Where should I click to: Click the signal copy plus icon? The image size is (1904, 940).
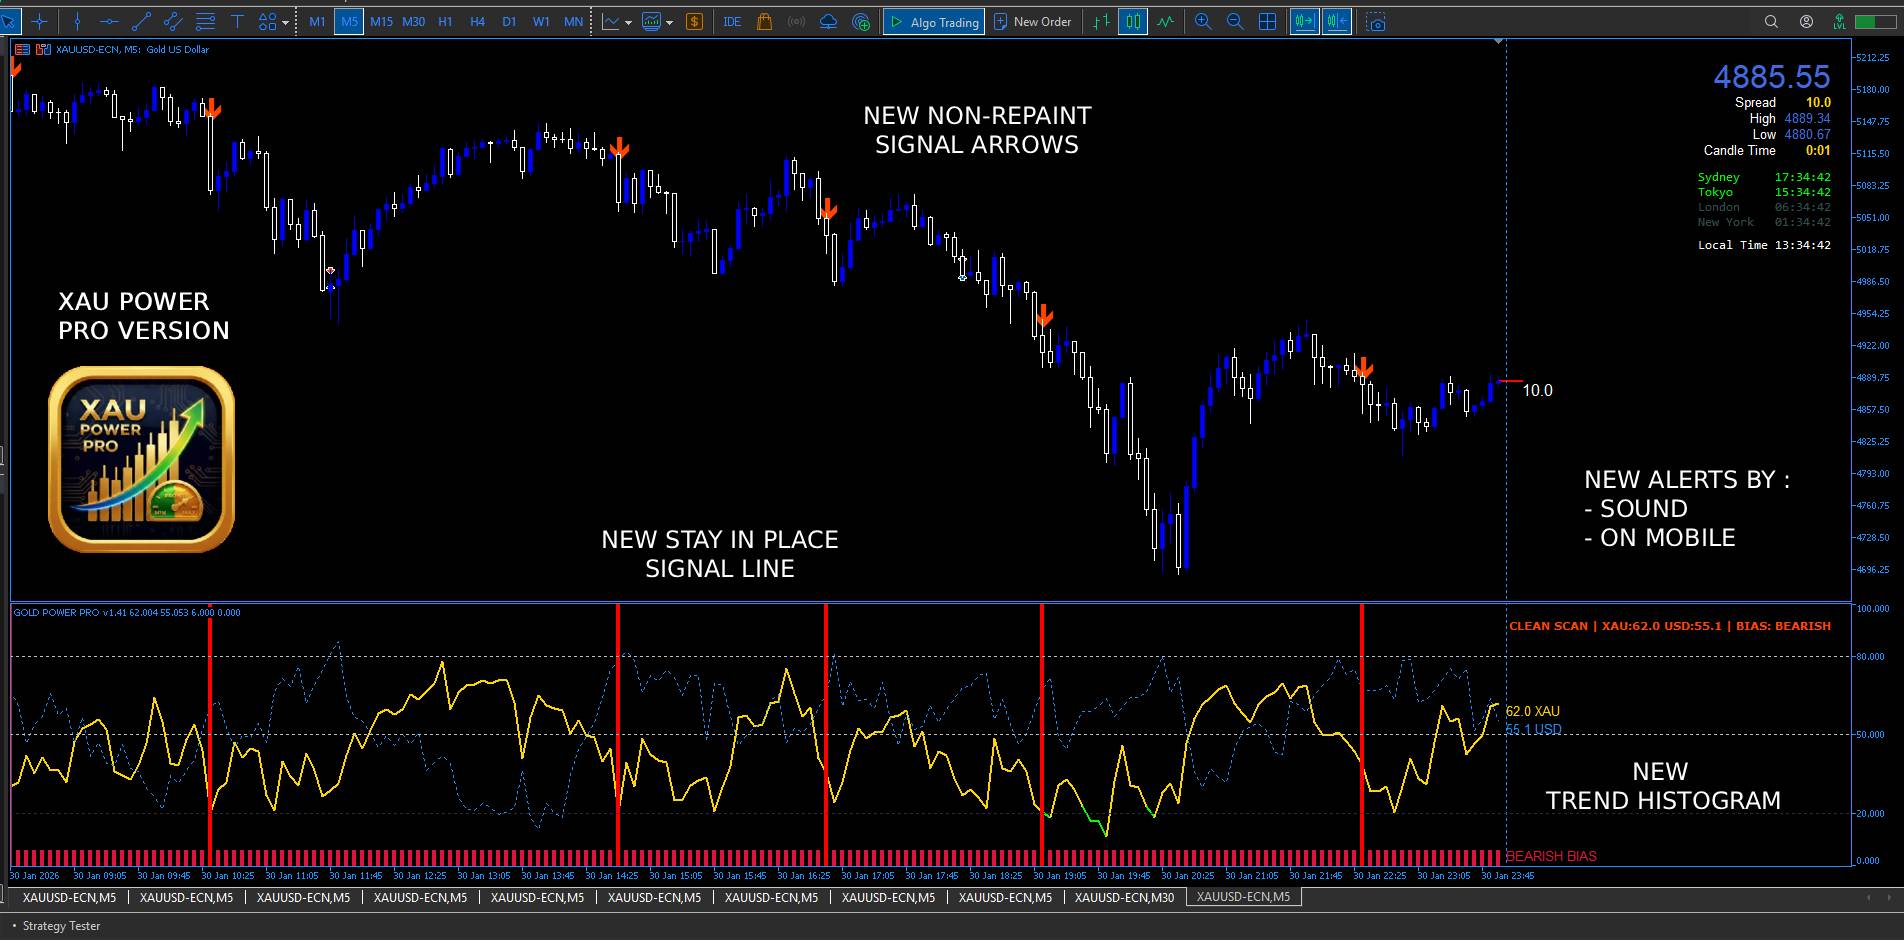860,21
